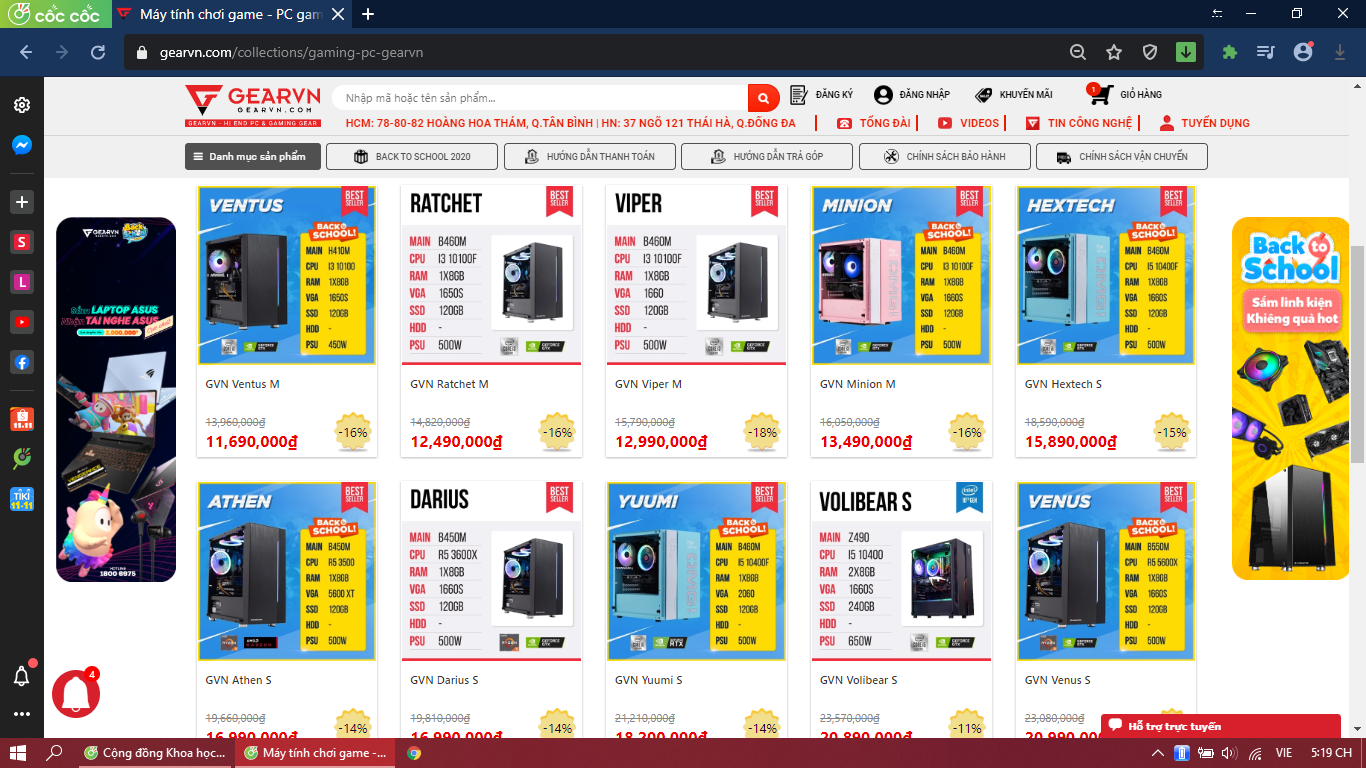Viewport: 1366px width, 768px height.
Task: Click the browser downloads arrow icon
Action: pyautogui.click(x=1340, y=52)
